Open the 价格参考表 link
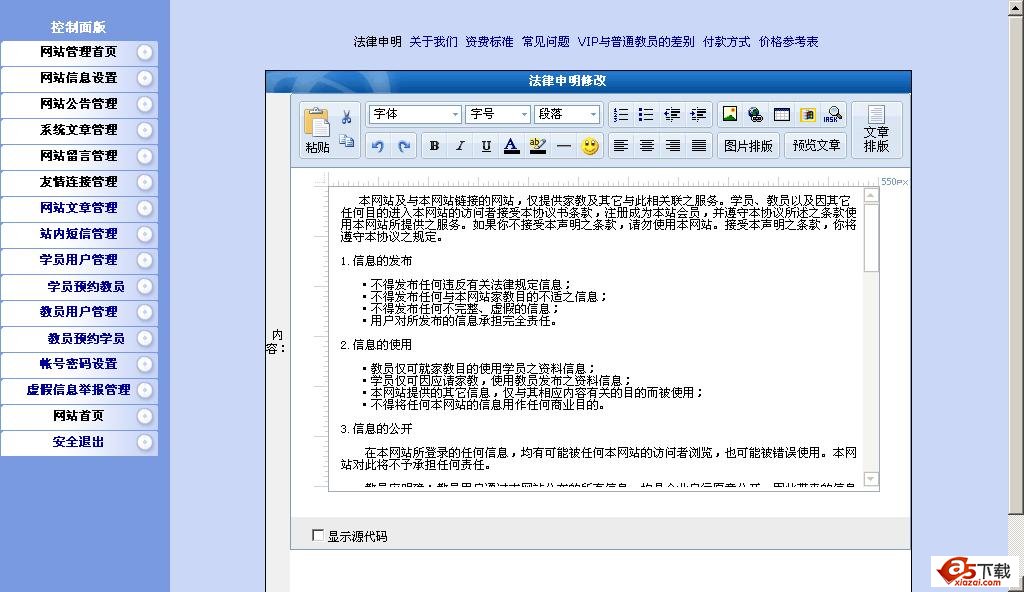Image resolution: width=1024 pixels, height=592 pixels. click(x=788, y=42)
